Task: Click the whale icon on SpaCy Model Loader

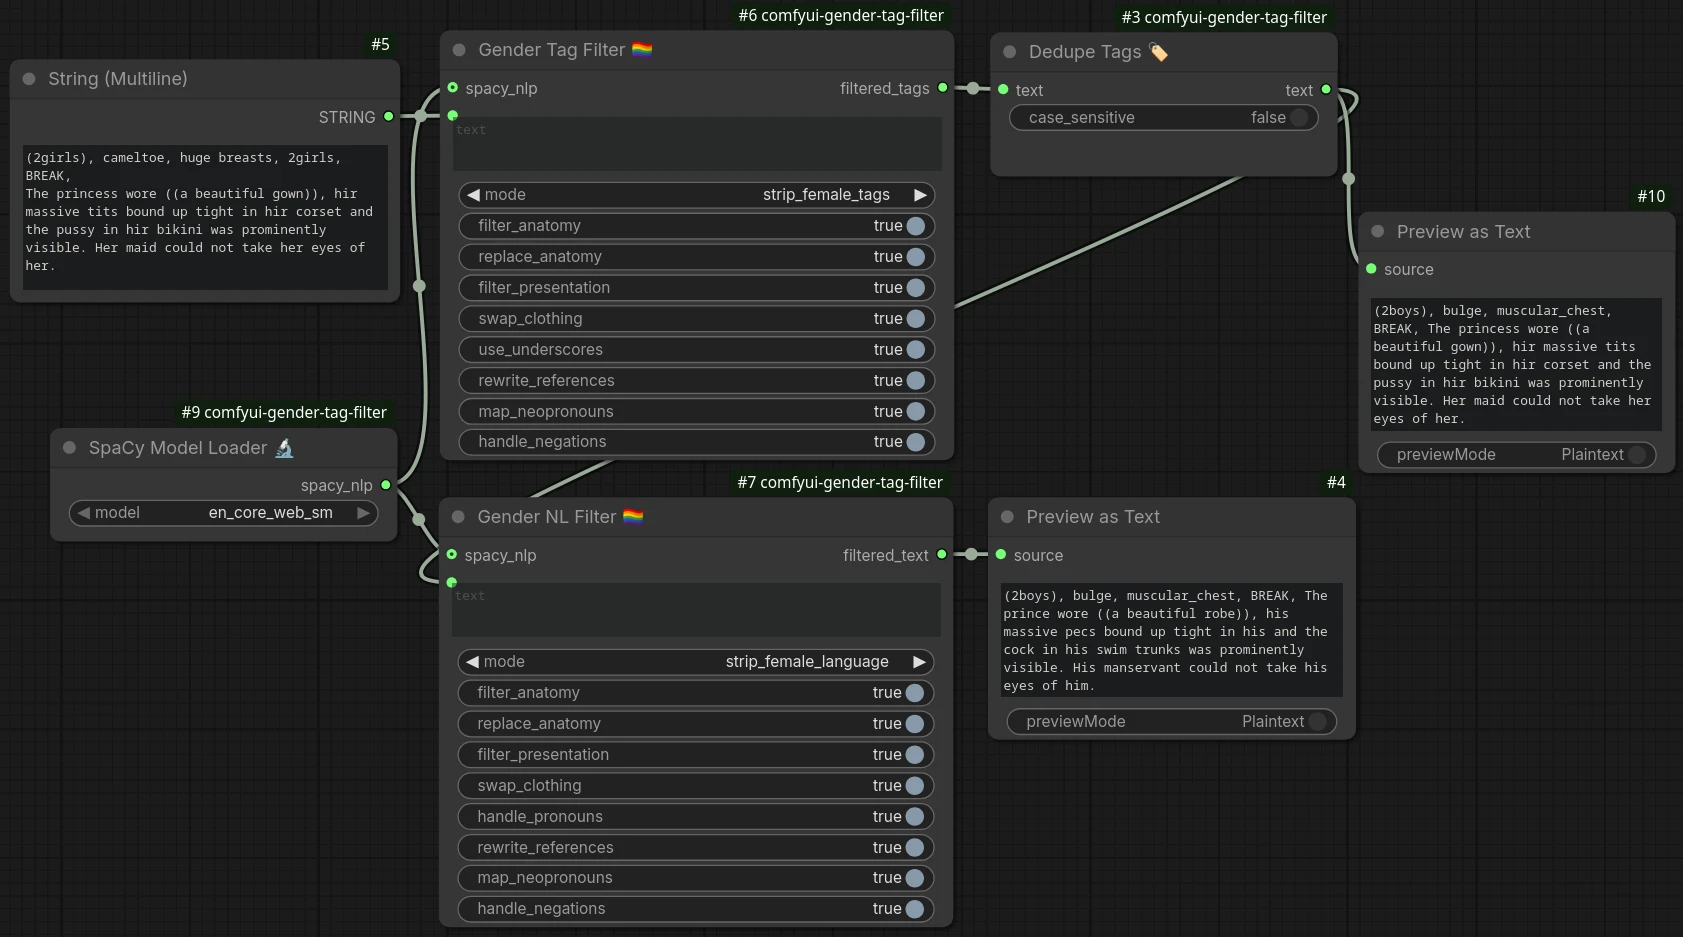Action: [x=284, y=448]
